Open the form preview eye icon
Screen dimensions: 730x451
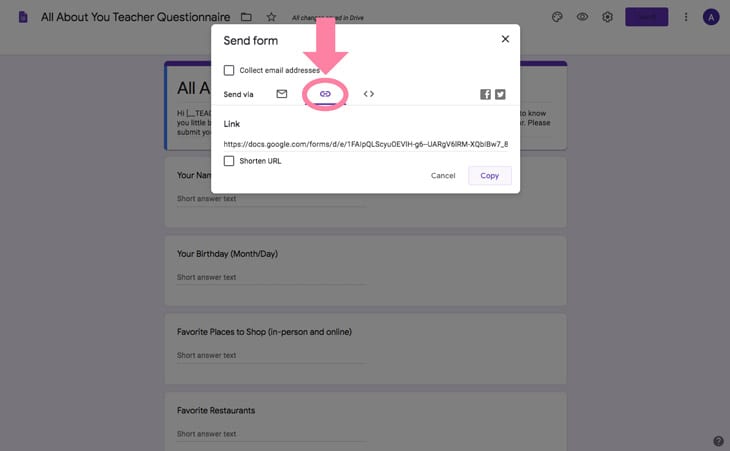coord(582,17)
